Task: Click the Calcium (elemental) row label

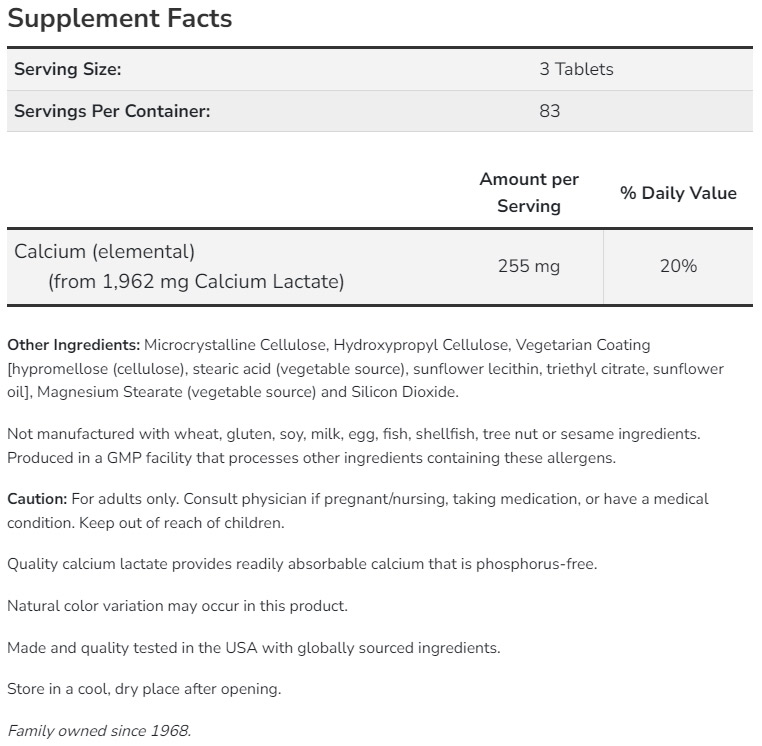Action: 104,251
